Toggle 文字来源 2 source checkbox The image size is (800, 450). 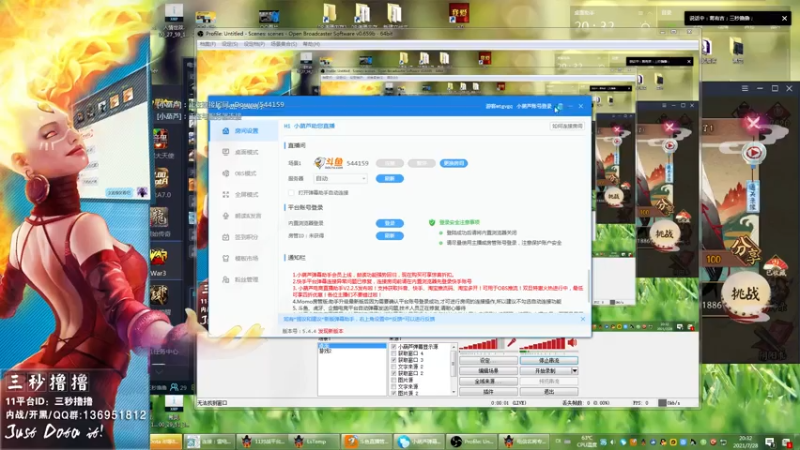[393, 366]
